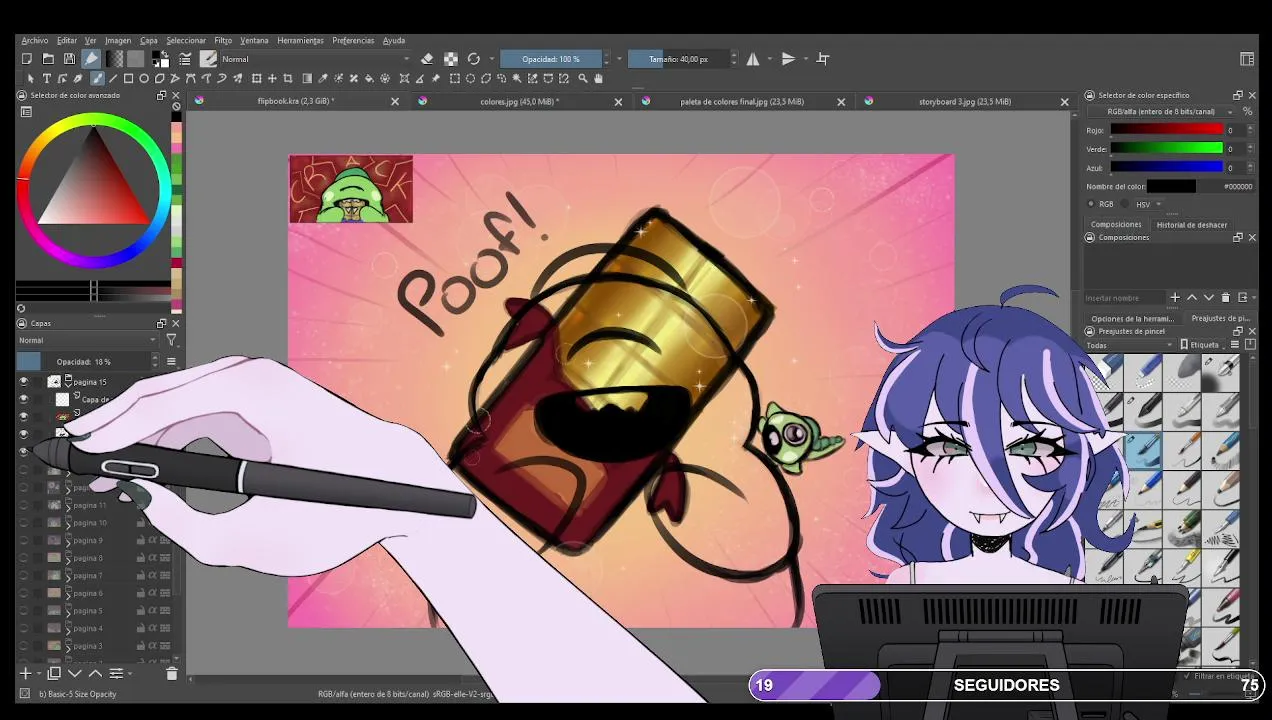This screenshot has height=720, width=1272.
Task: Open the Archivo menu
Action: coord(35,40)
